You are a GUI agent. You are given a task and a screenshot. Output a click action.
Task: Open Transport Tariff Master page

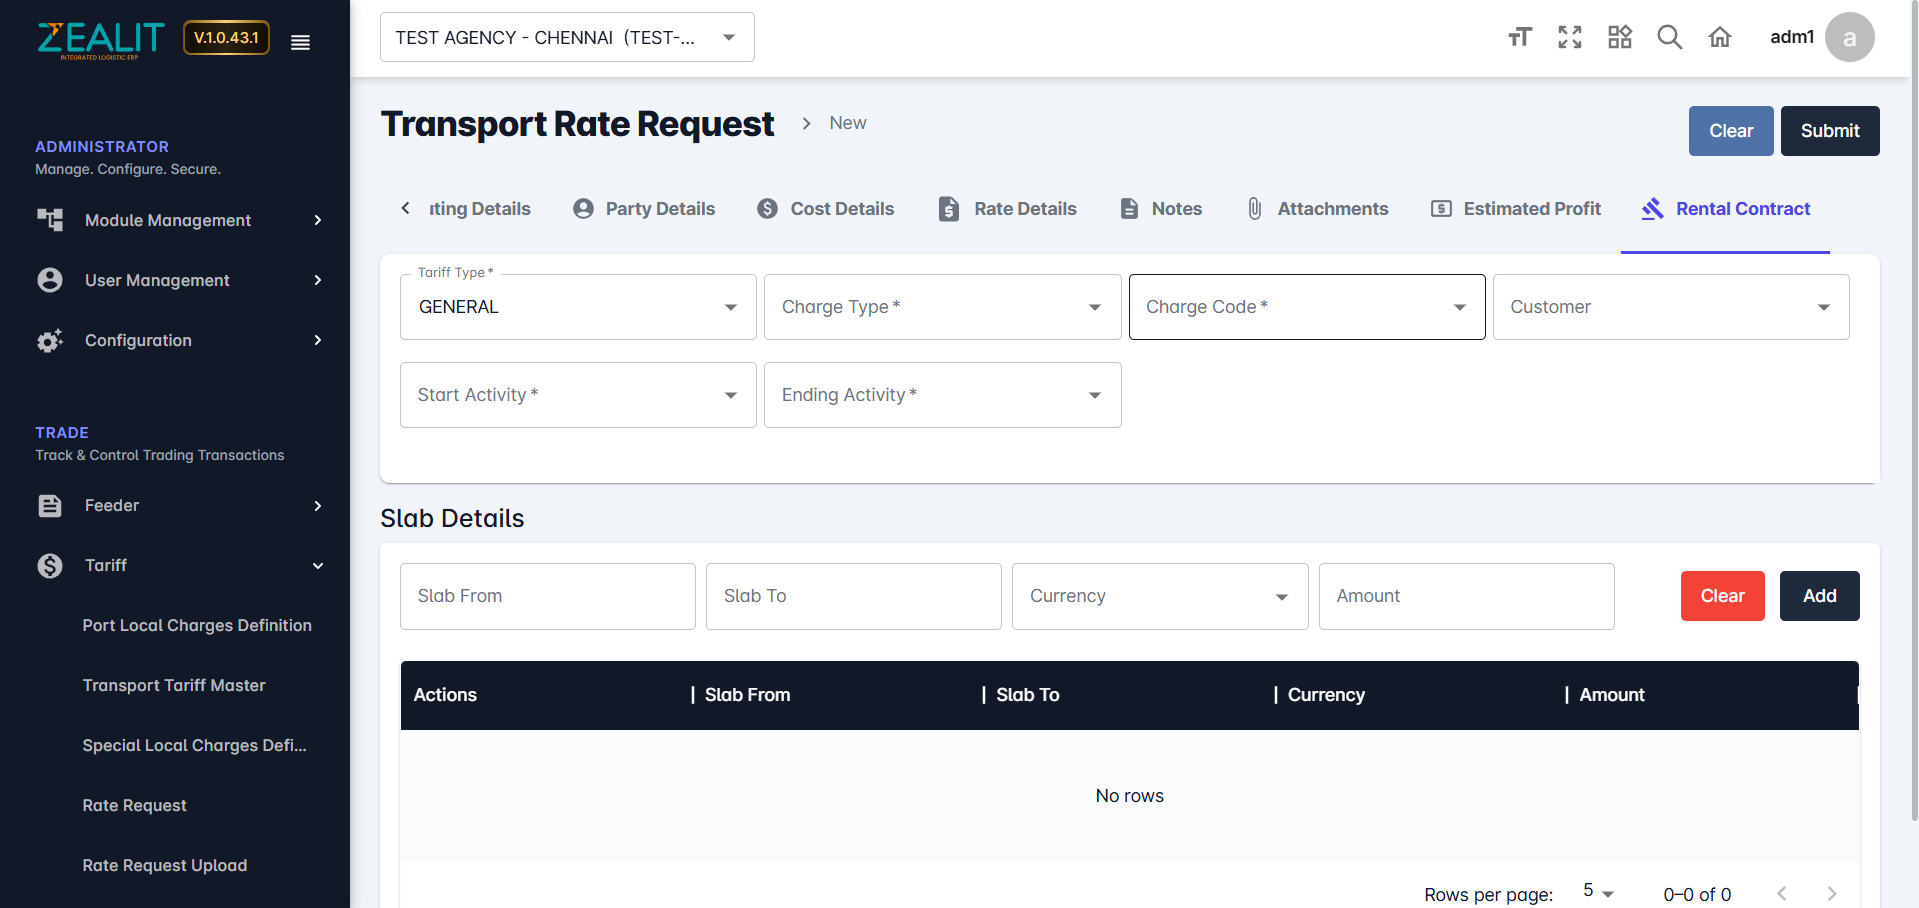pyautogui.click(x=174, y=686)
